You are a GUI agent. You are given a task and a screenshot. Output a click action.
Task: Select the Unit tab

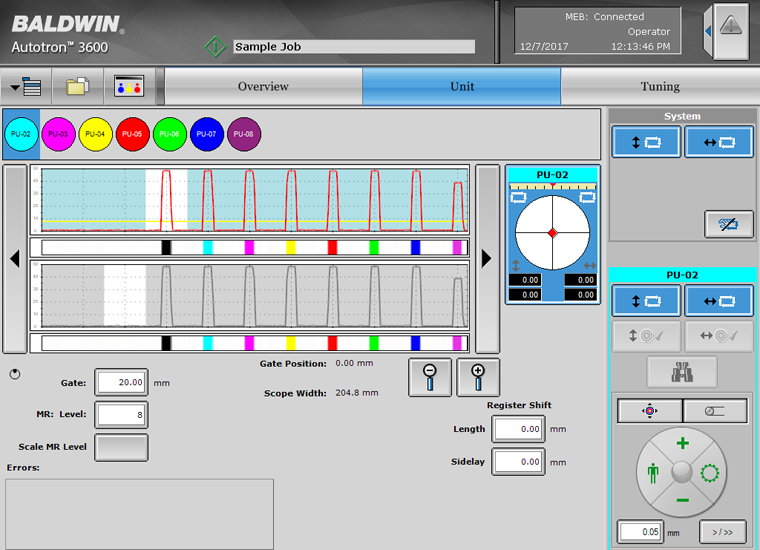[462, 87]
